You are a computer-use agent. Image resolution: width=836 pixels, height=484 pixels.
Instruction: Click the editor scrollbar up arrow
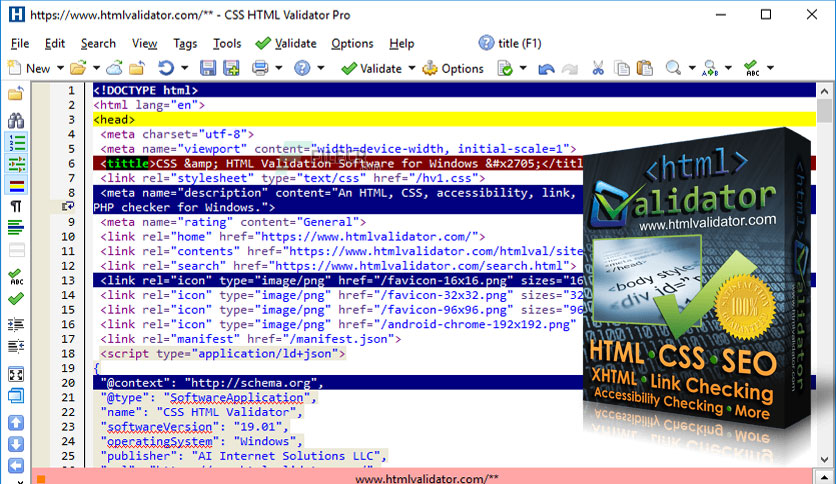coord(824,91)
